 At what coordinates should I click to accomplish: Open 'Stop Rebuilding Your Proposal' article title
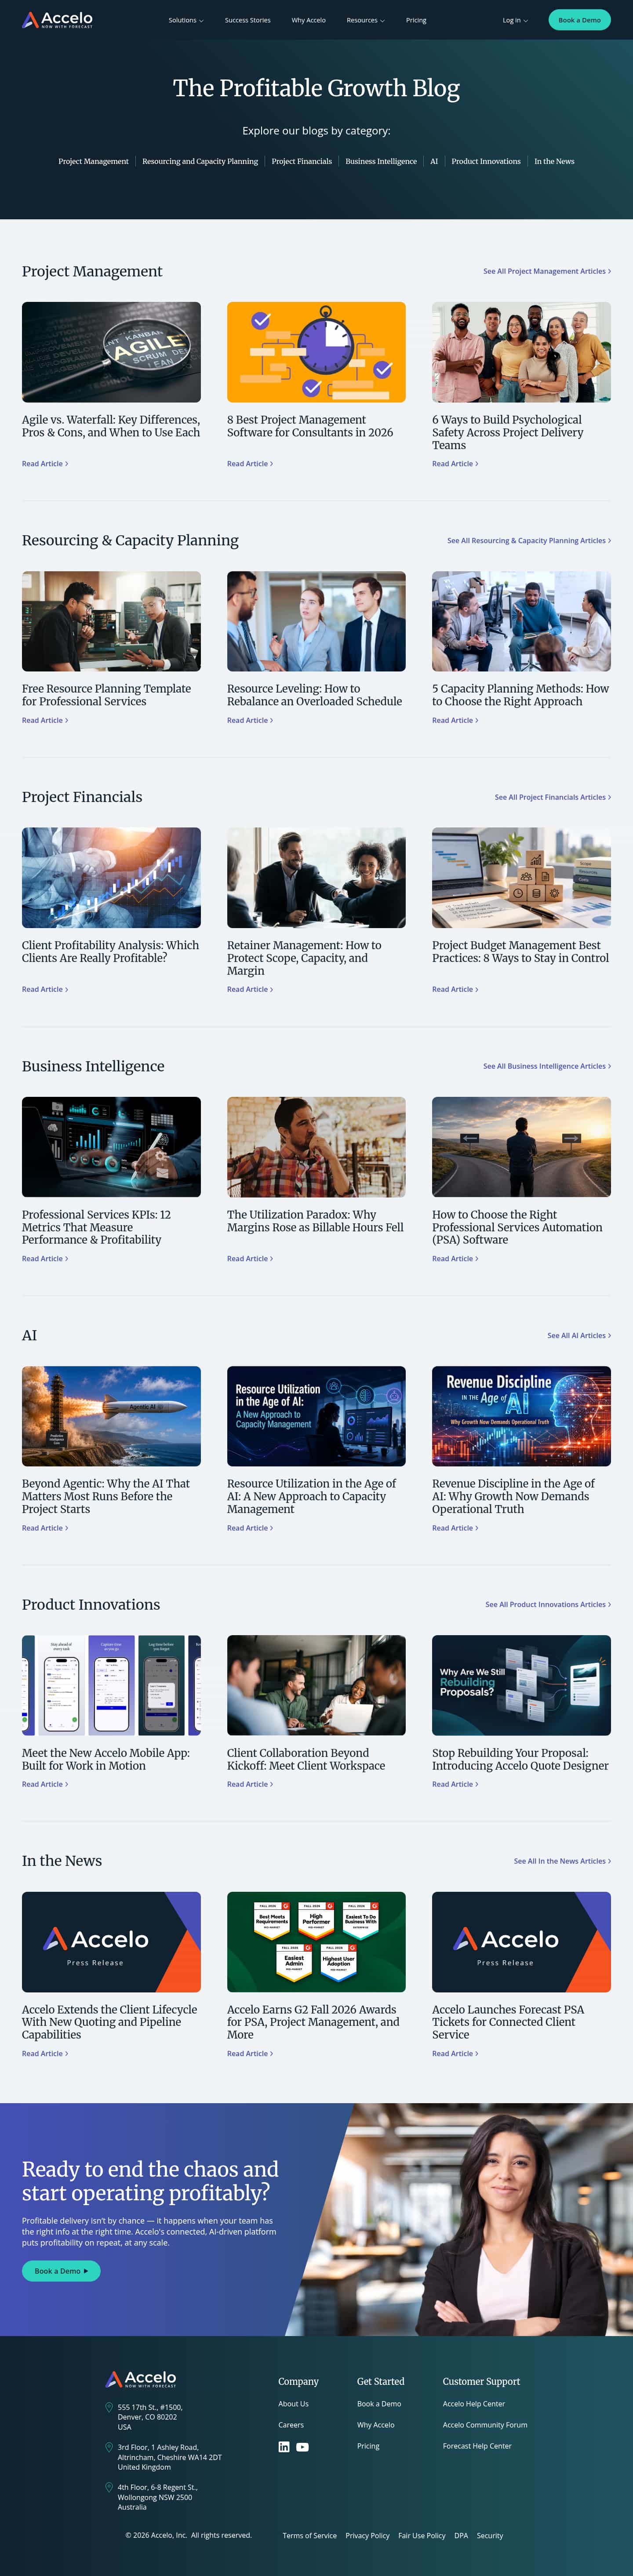pos(520,1759)
